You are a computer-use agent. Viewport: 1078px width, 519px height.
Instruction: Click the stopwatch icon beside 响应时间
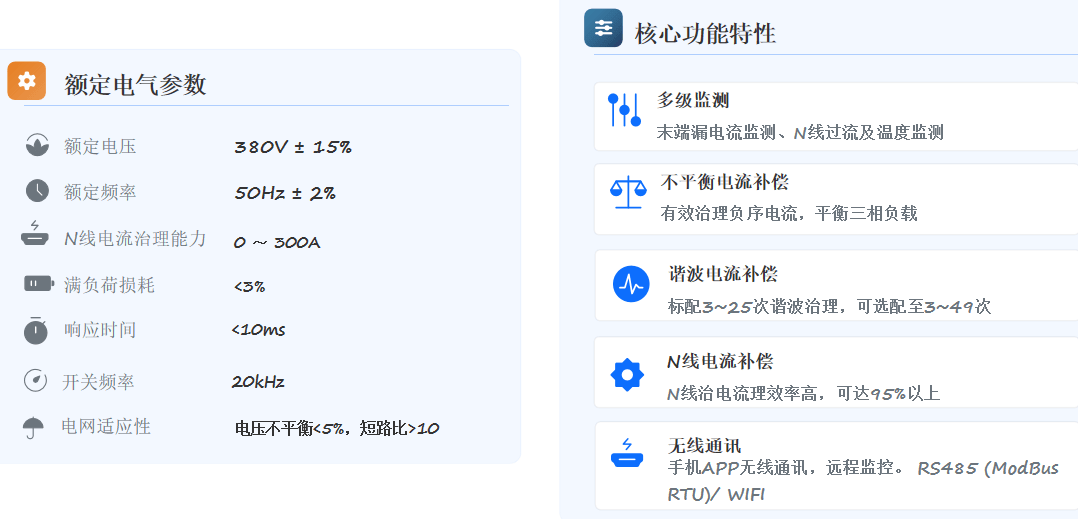(36, 331)
